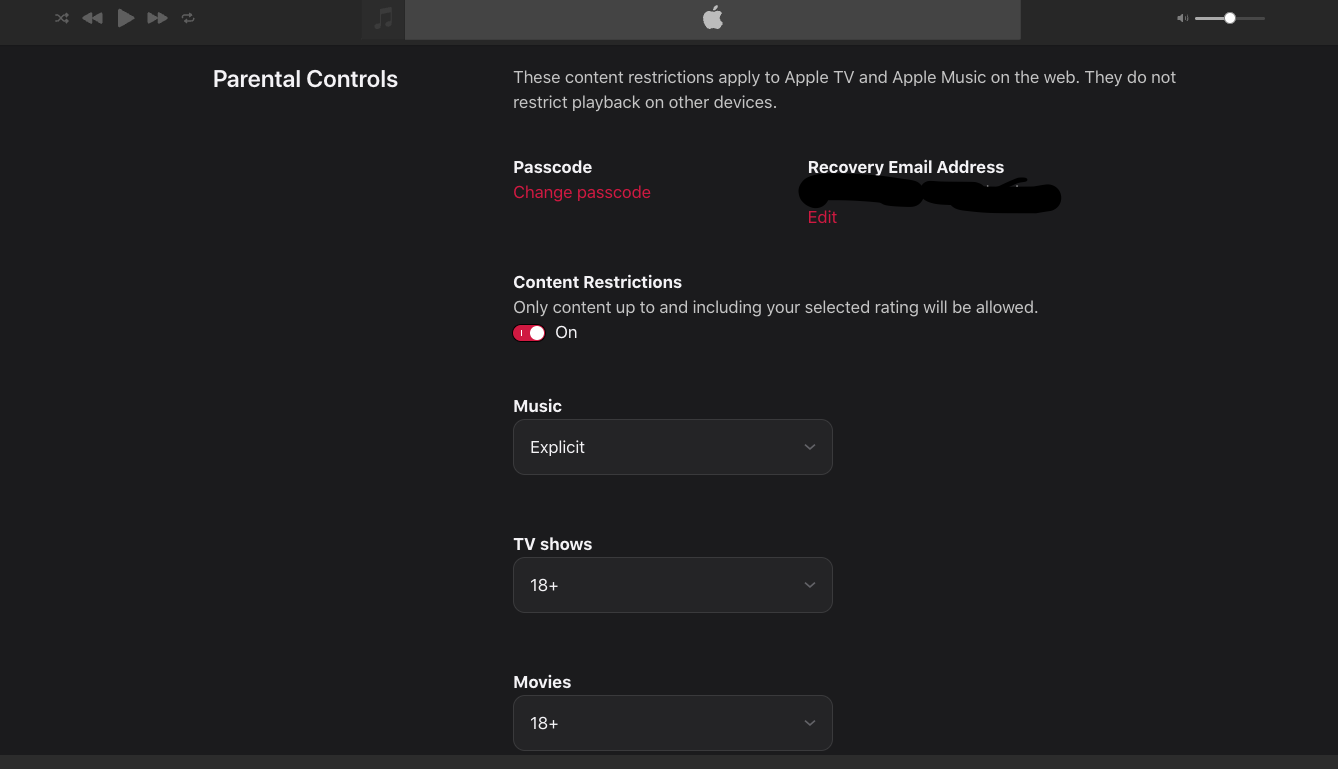Click the "On" label beside the toggle
The image size is (1338, 769).
coord(566,333)
